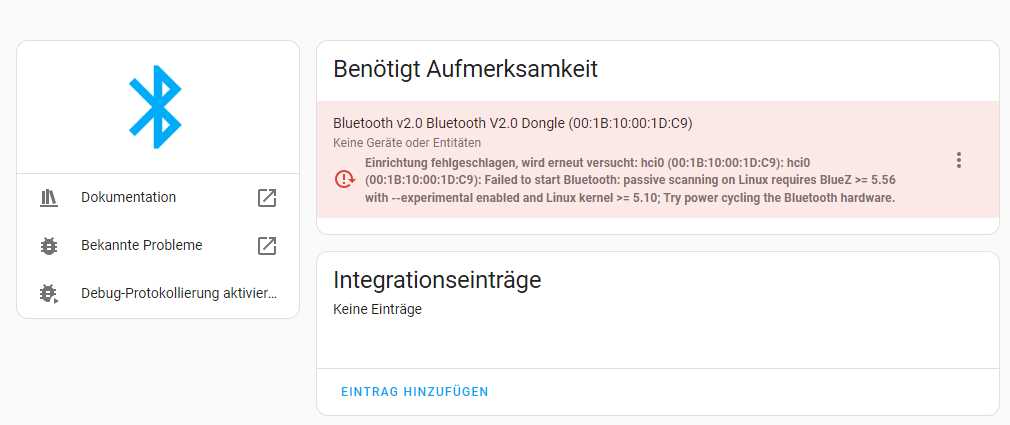Select the Bluetooth V2.0 Dongle entry title
This screenshot has width=1010, height=425.
[513, 123]
